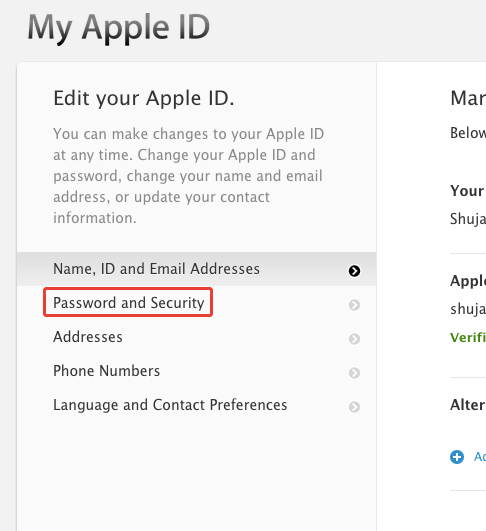486x531 pixels.
Task: Click the My Apple ID page title
Action: (x=119, y=28)
